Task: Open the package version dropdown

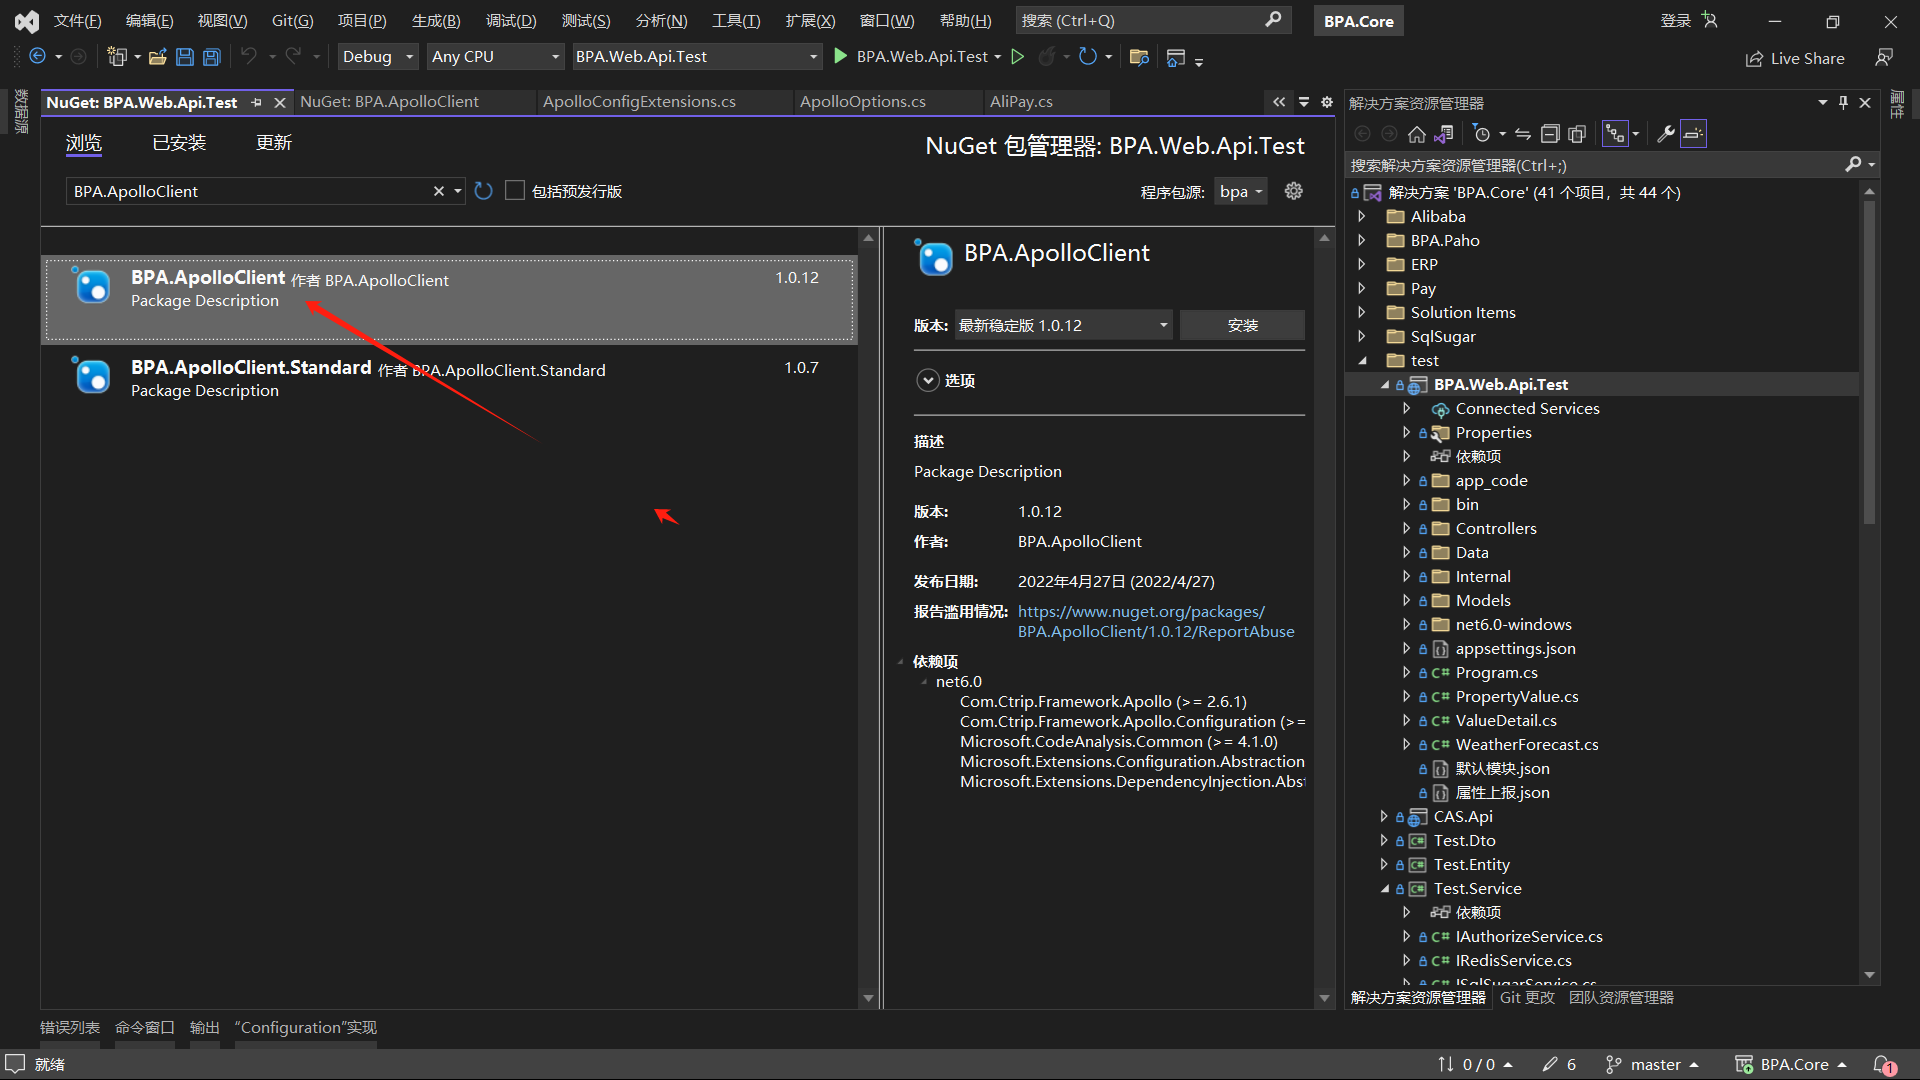Action: coord(1063,325)
